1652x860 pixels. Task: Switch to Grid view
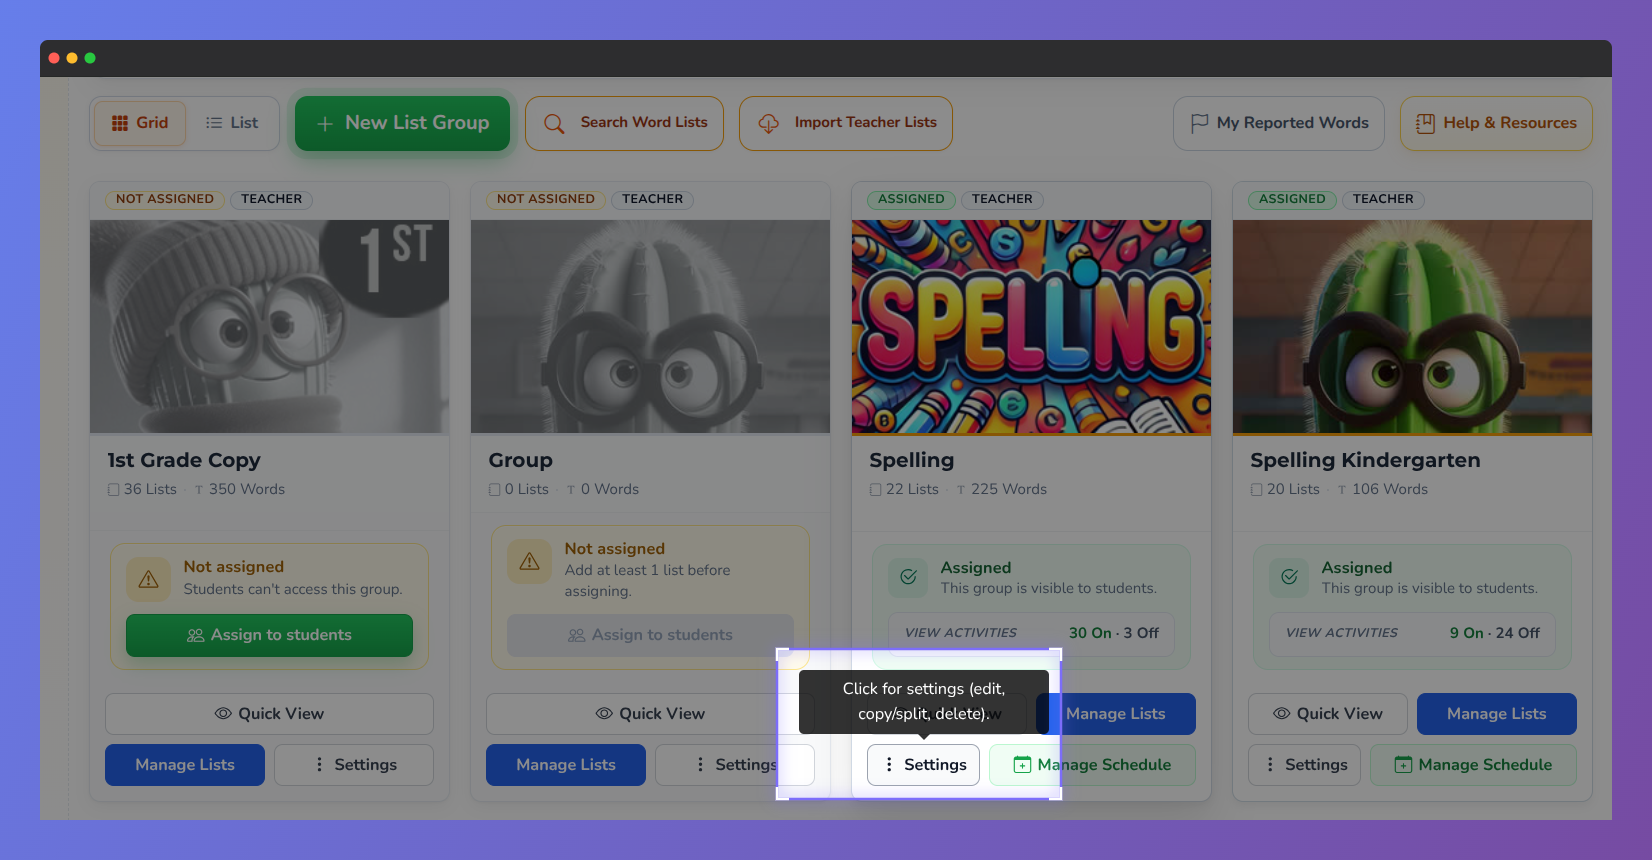(140, 123)
